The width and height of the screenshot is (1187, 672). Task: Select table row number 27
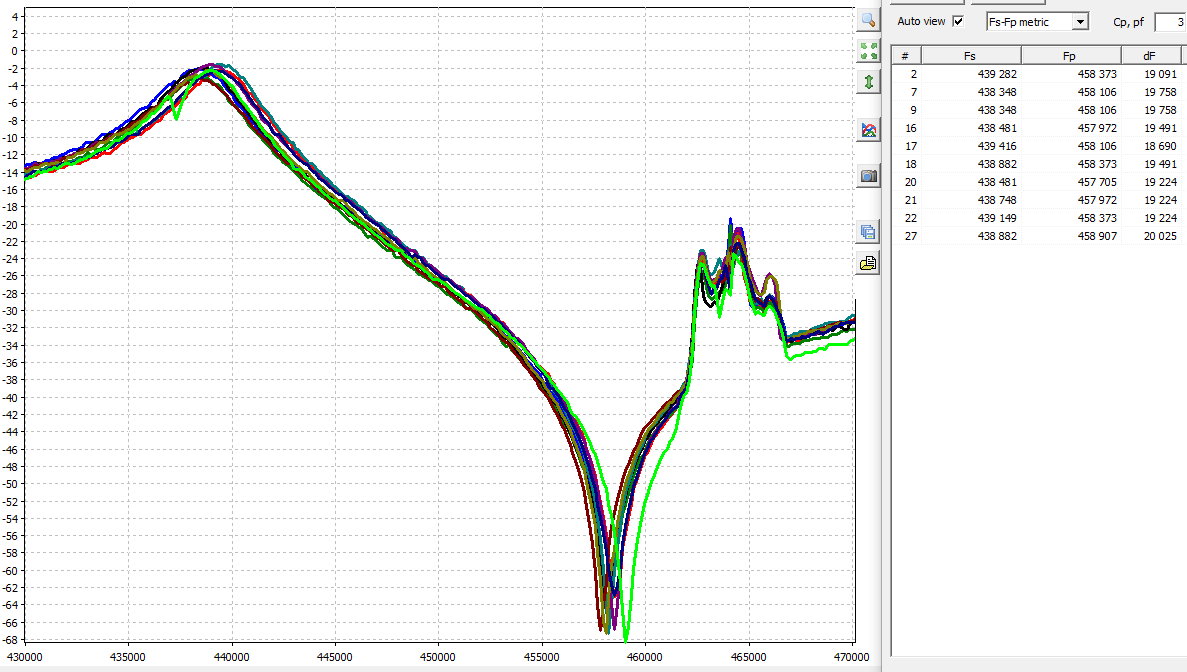(1038, 236)
